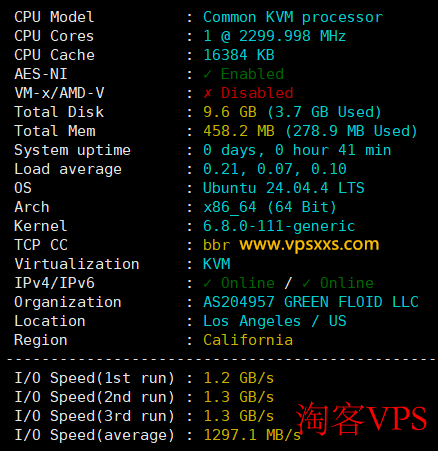Click the kernel version 6.8.0-111-generic
Image resolution: width=438 pixels, height=451 pixels.
(x=279, y=226)
